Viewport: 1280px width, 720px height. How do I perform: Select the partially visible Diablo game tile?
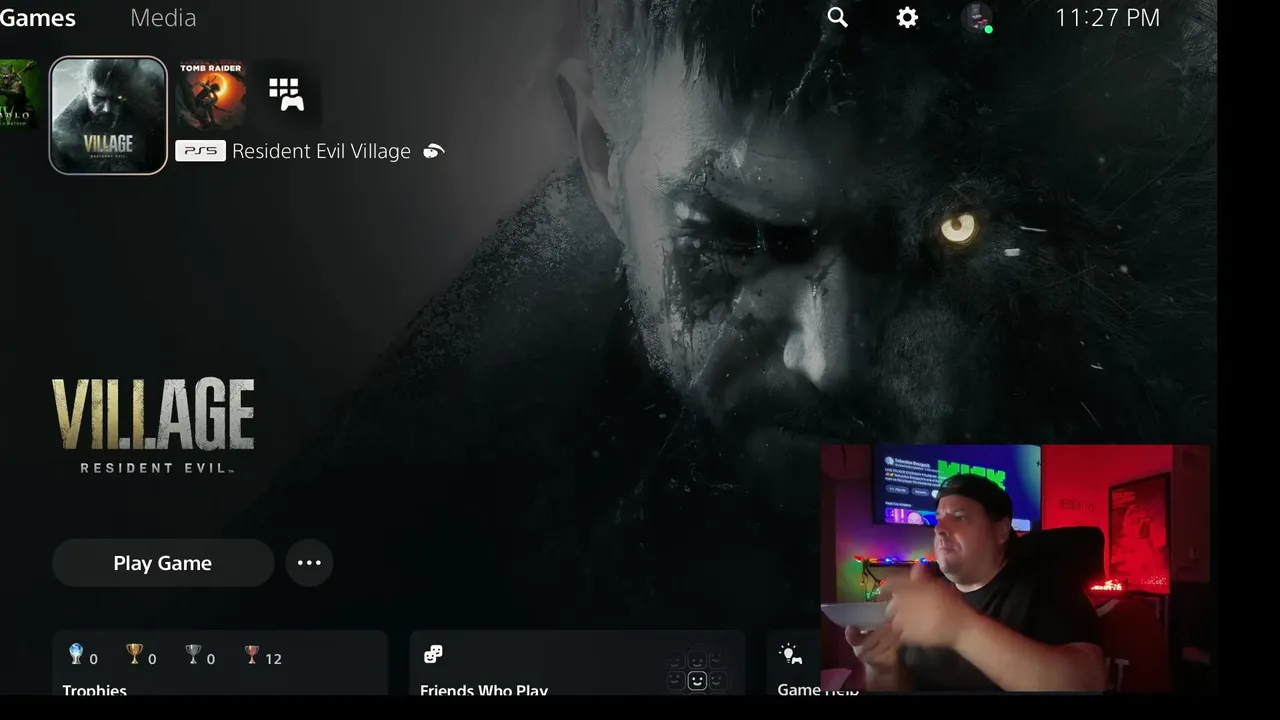pos(20,95)
